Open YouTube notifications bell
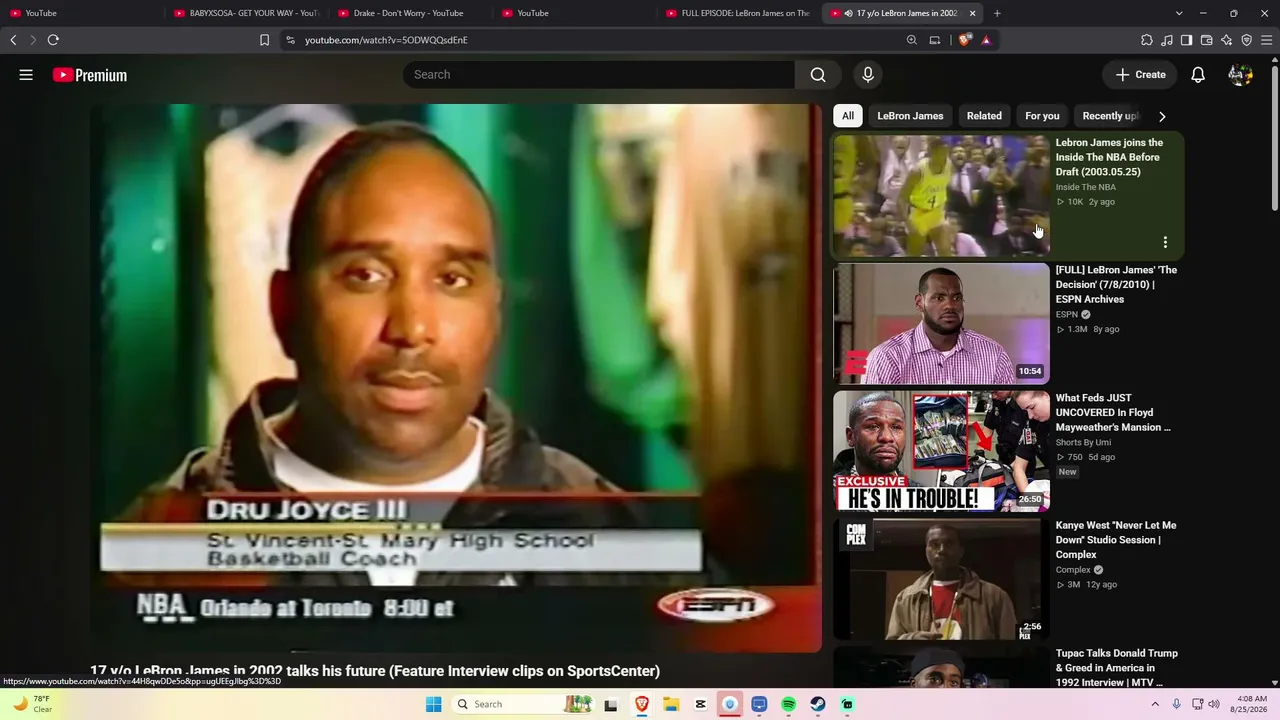 (x=1198, y=75)
